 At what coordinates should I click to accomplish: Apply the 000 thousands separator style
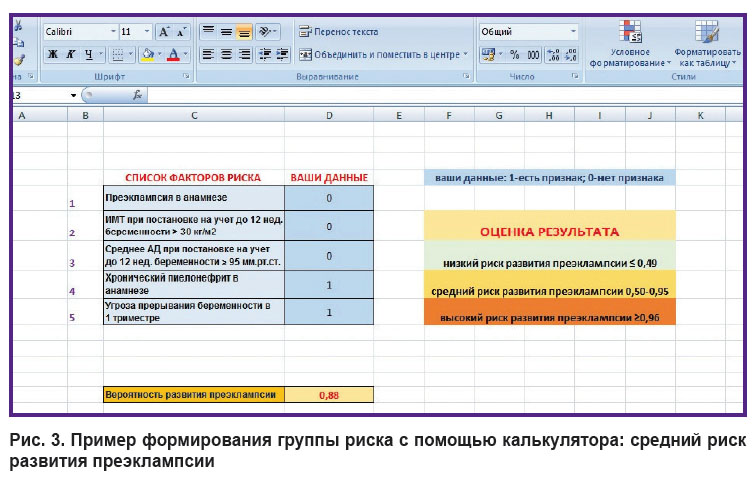(x=533, y=54)
